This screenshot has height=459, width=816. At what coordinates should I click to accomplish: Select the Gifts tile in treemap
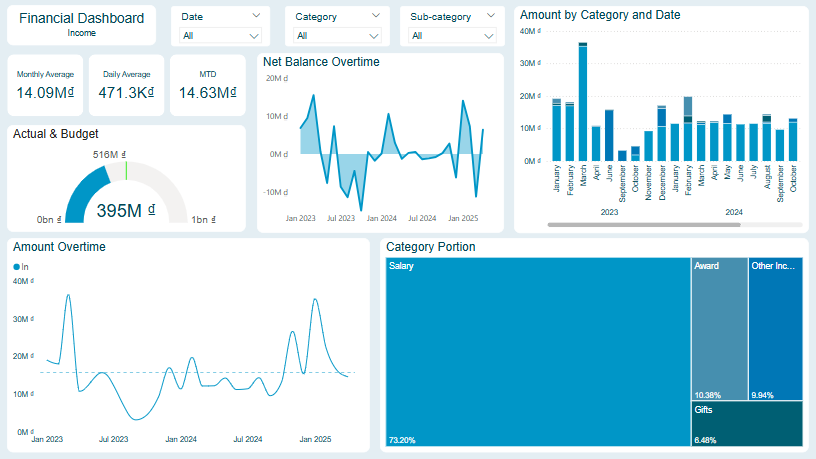pyautogui.click(x=746, y=424)
